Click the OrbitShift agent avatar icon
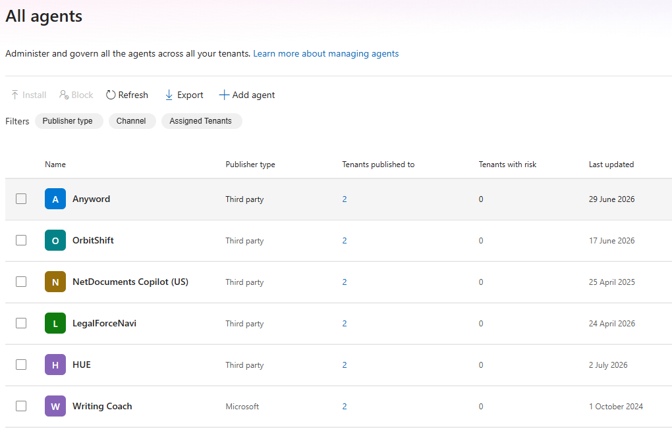Screen dimensions: 672x431 pyautogui.click(x=55, y=240)
